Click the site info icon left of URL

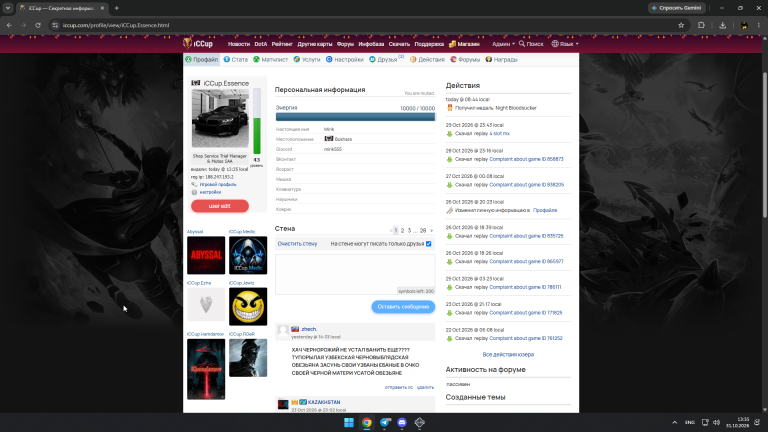[55, 25]
